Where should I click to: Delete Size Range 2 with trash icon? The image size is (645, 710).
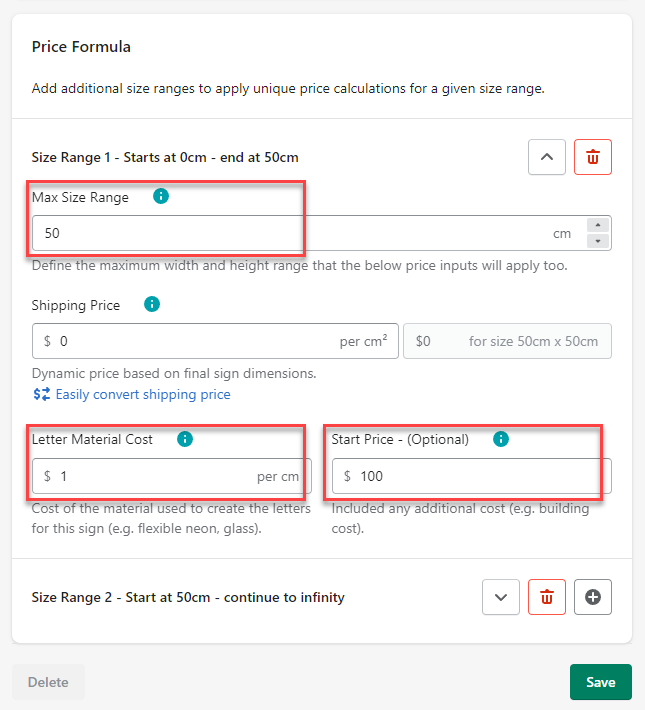(x=547, y=597)
